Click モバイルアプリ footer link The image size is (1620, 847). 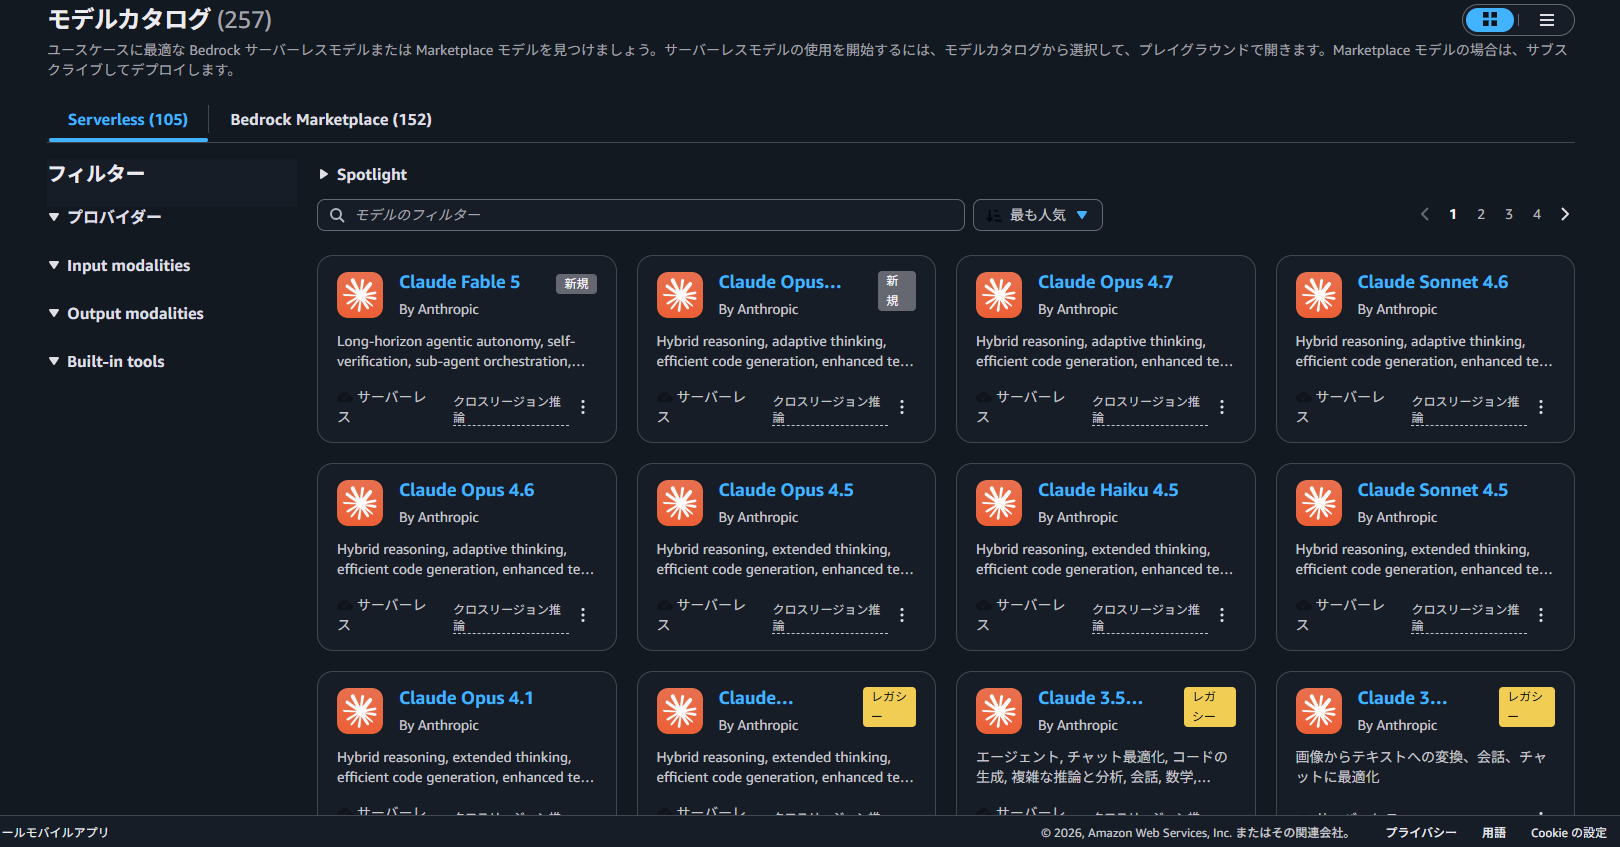(x=54, y=832)
